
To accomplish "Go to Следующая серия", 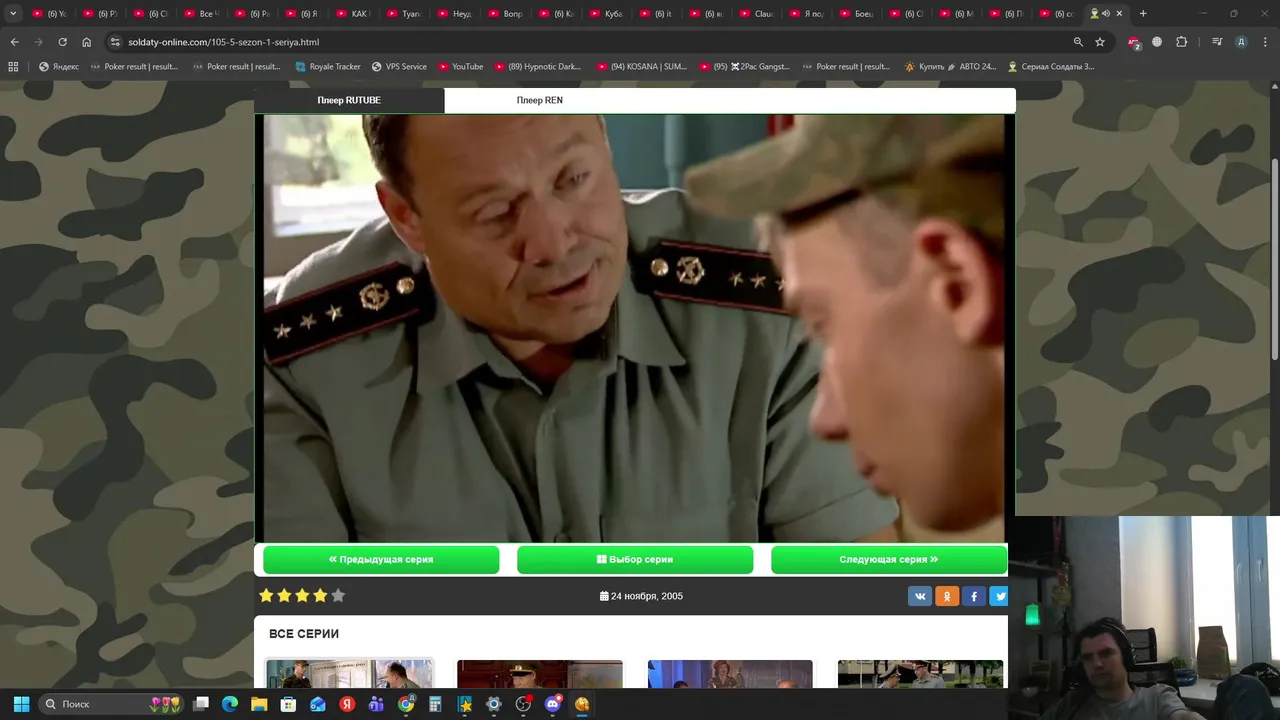I will [x=889, y=560].
